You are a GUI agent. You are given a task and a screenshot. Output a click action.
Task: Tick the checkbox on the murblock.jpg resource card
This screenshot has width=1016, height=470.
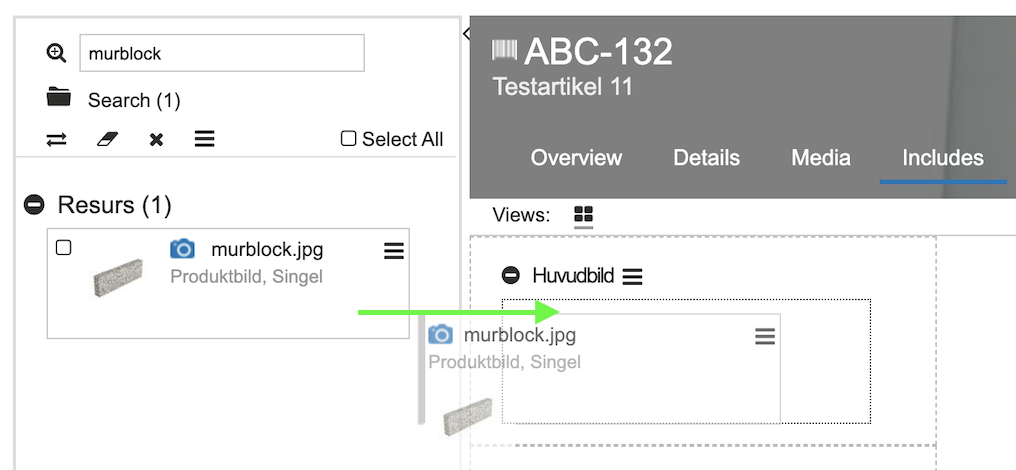(x=63, y=247)
